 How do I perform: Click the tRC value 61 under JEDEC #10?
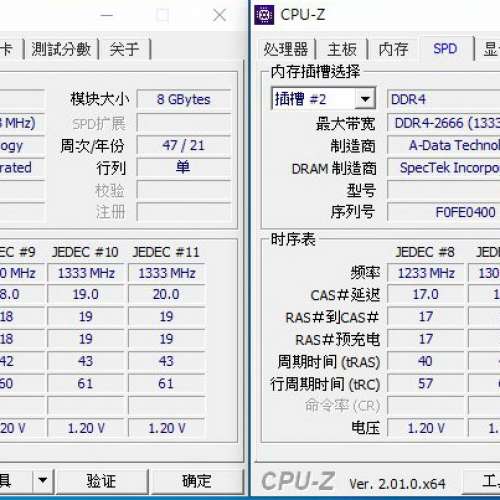tap(86, 384)
